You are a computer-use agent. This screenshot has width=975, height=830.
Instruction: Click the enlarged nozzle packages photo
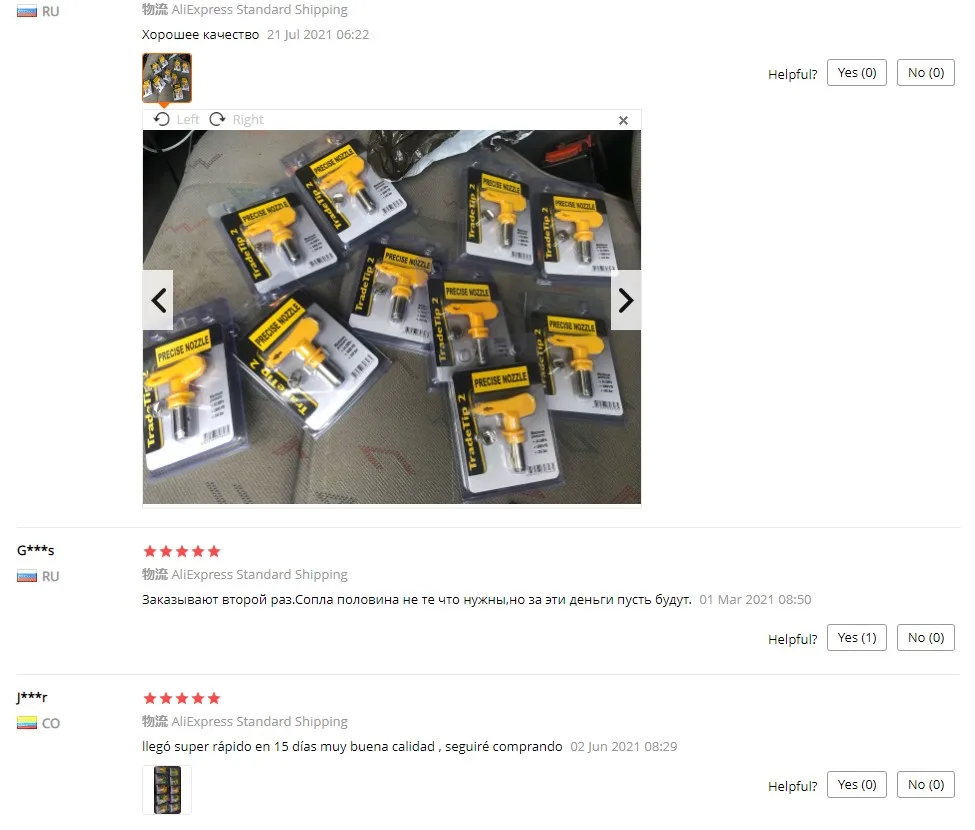tap(392, 317)
